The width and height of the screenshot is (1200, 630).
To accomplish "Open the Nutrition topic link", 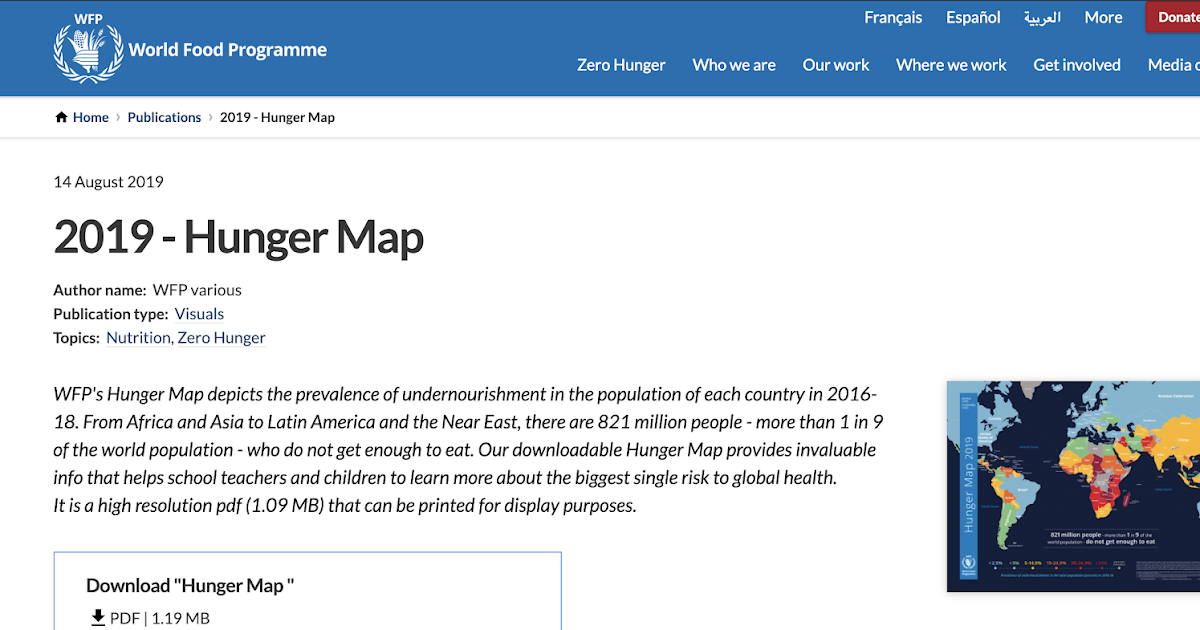I will pyautogui.click(x=138, y=337).
